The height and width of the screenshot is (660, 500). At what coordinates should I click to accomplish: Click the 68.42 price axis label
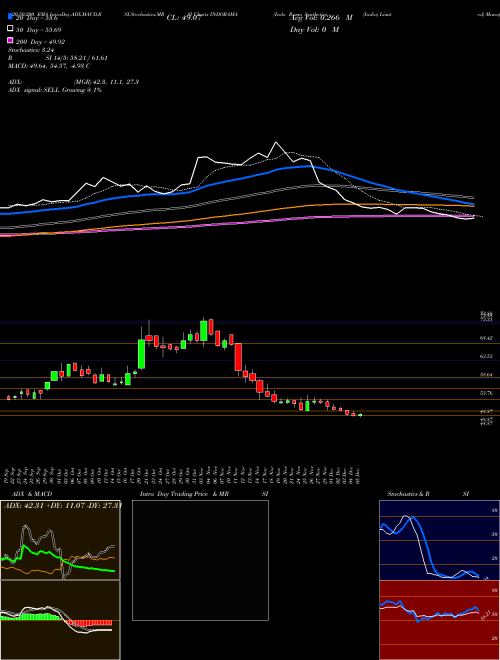(487, 338)
